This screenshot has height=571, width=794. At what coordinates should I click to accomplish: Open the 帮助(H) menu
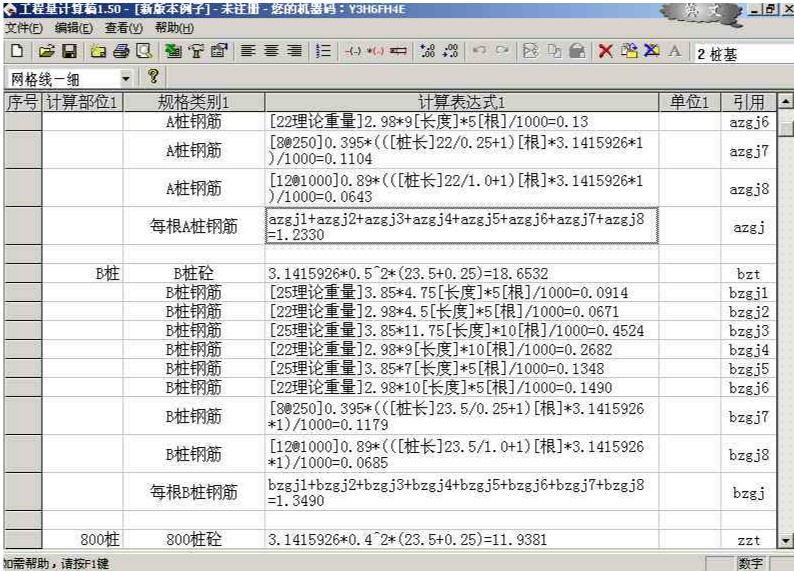[x=174, y=28]
